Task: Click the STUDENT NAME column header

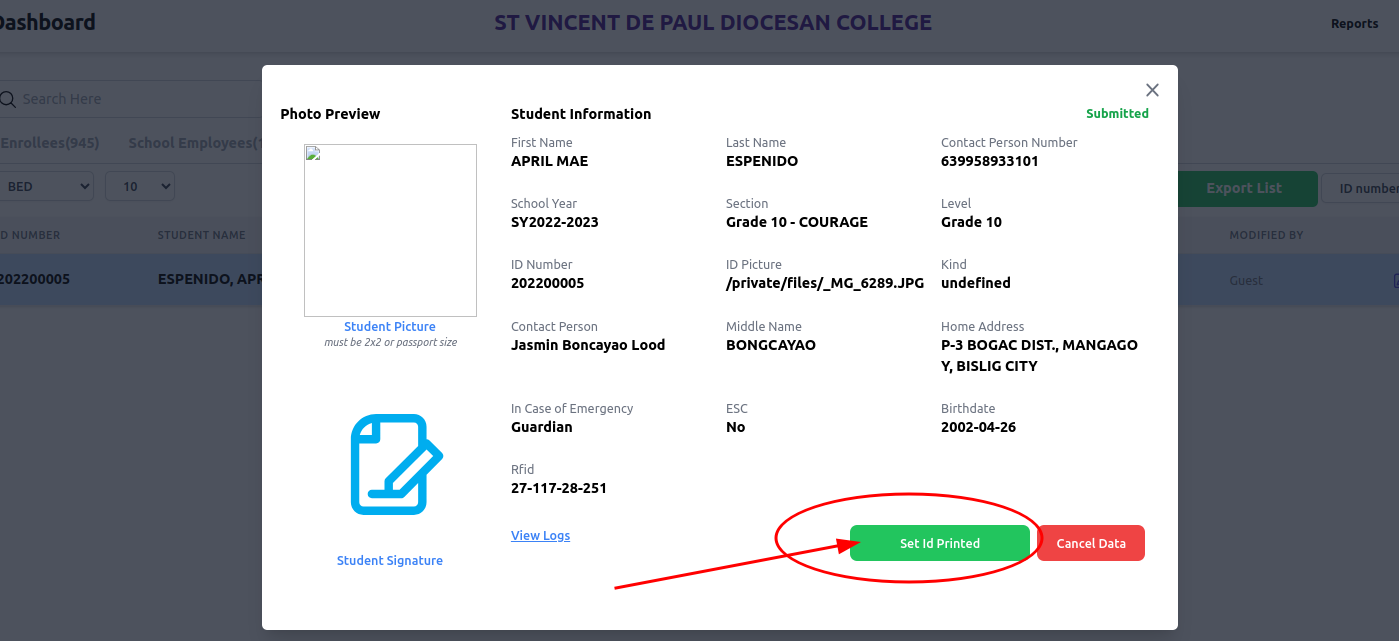Action: coord(201,235)
